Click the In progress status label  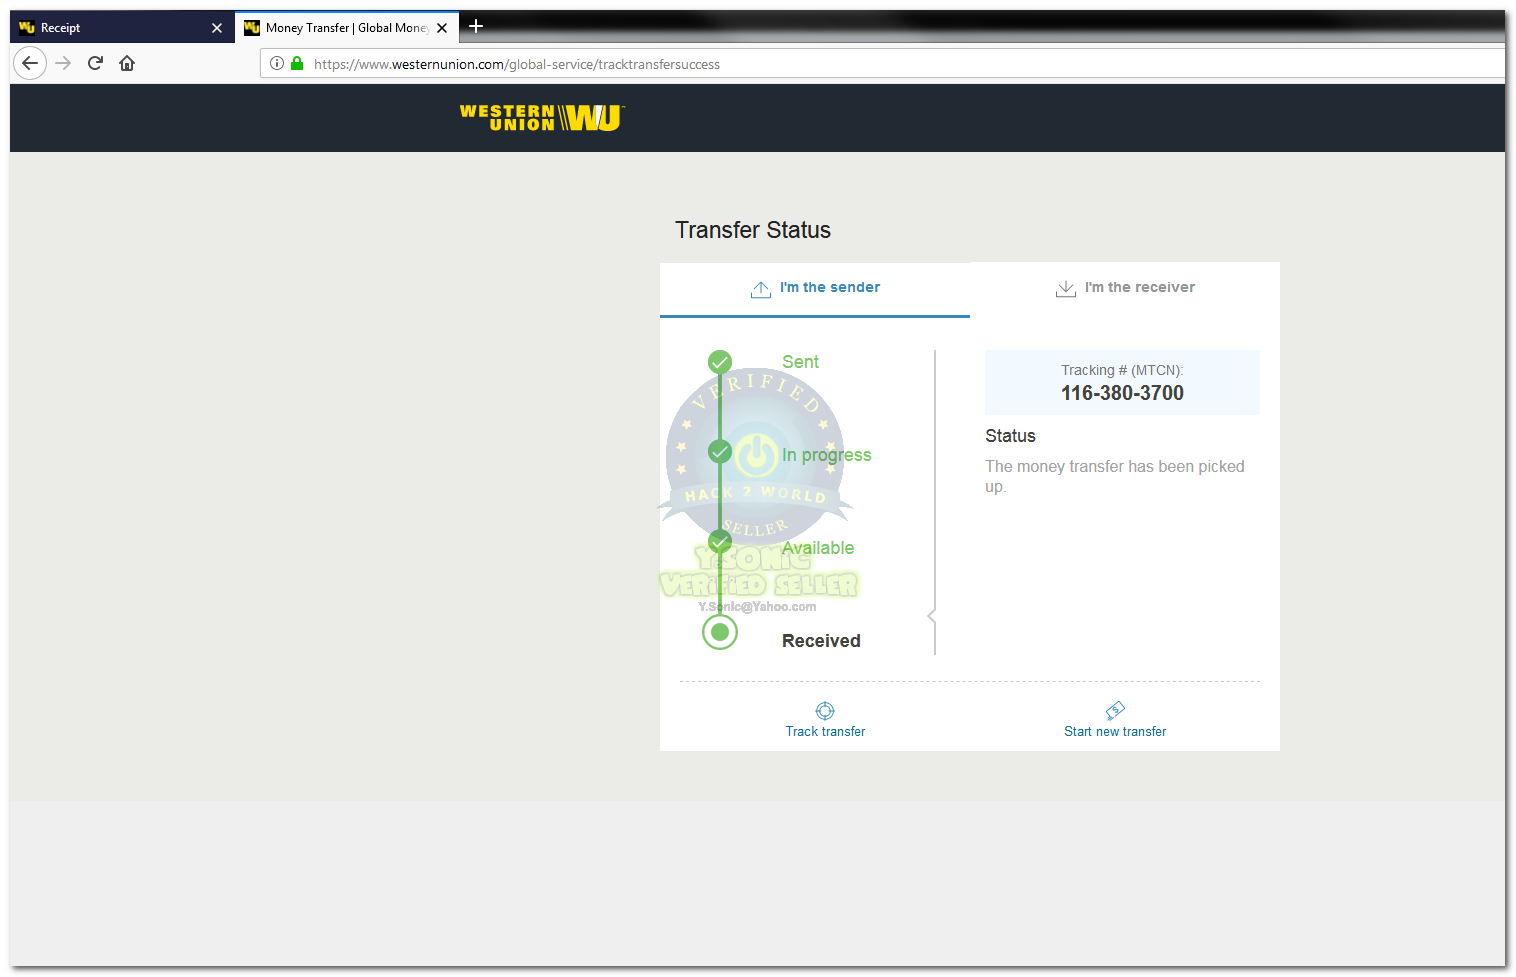pos(826,455)
